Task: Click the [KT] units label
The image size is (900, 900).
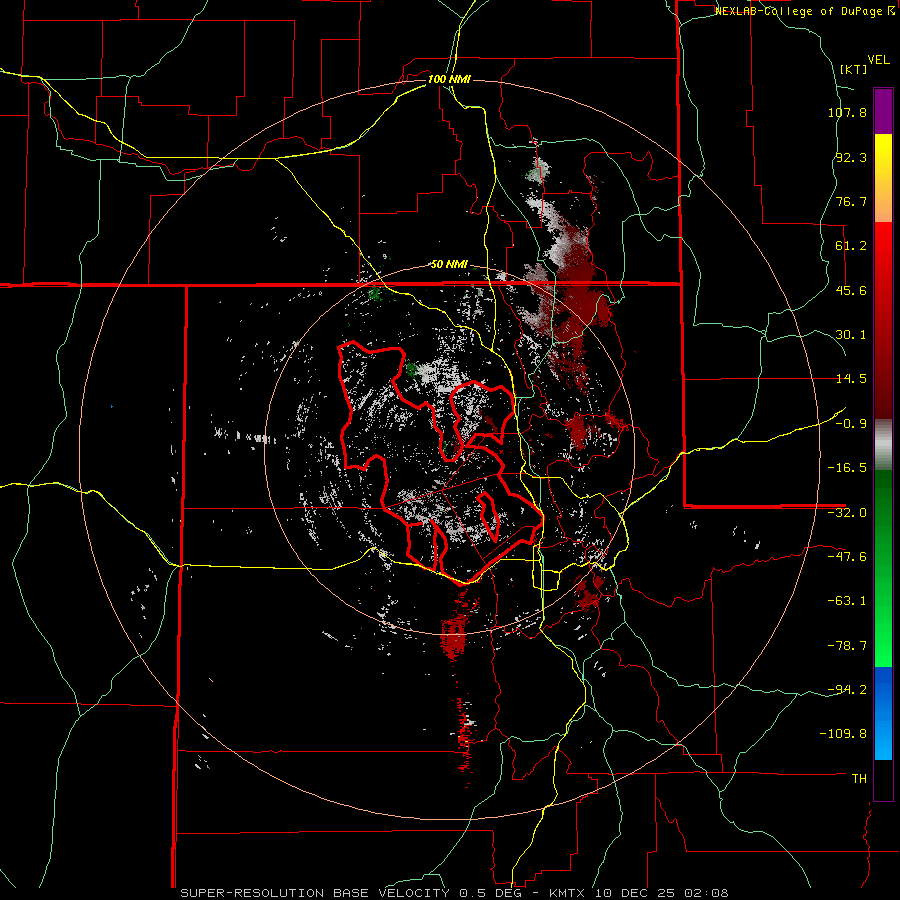Action: [854, 69]
